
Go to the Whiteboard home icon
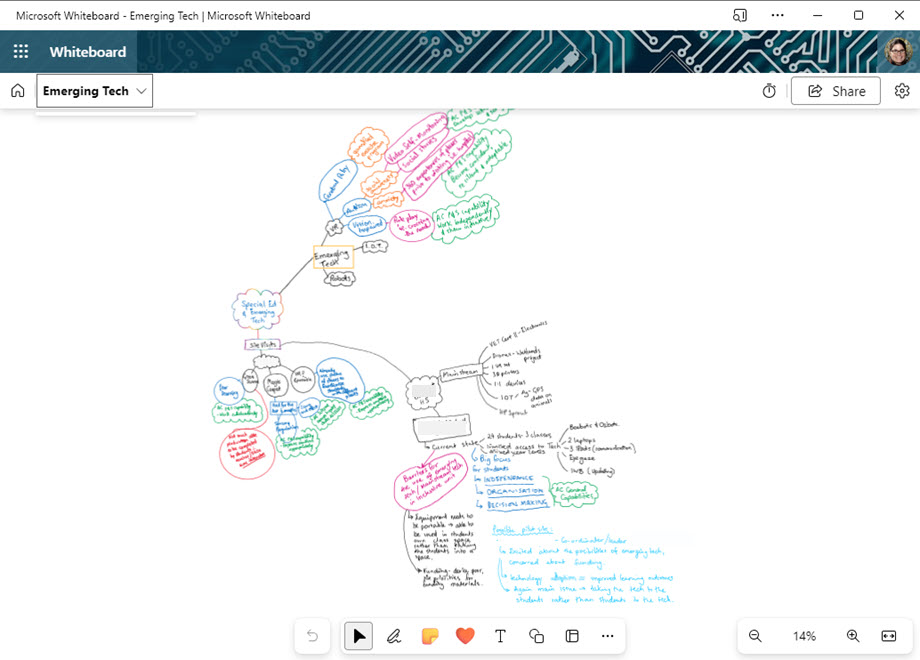coord(18,90)
